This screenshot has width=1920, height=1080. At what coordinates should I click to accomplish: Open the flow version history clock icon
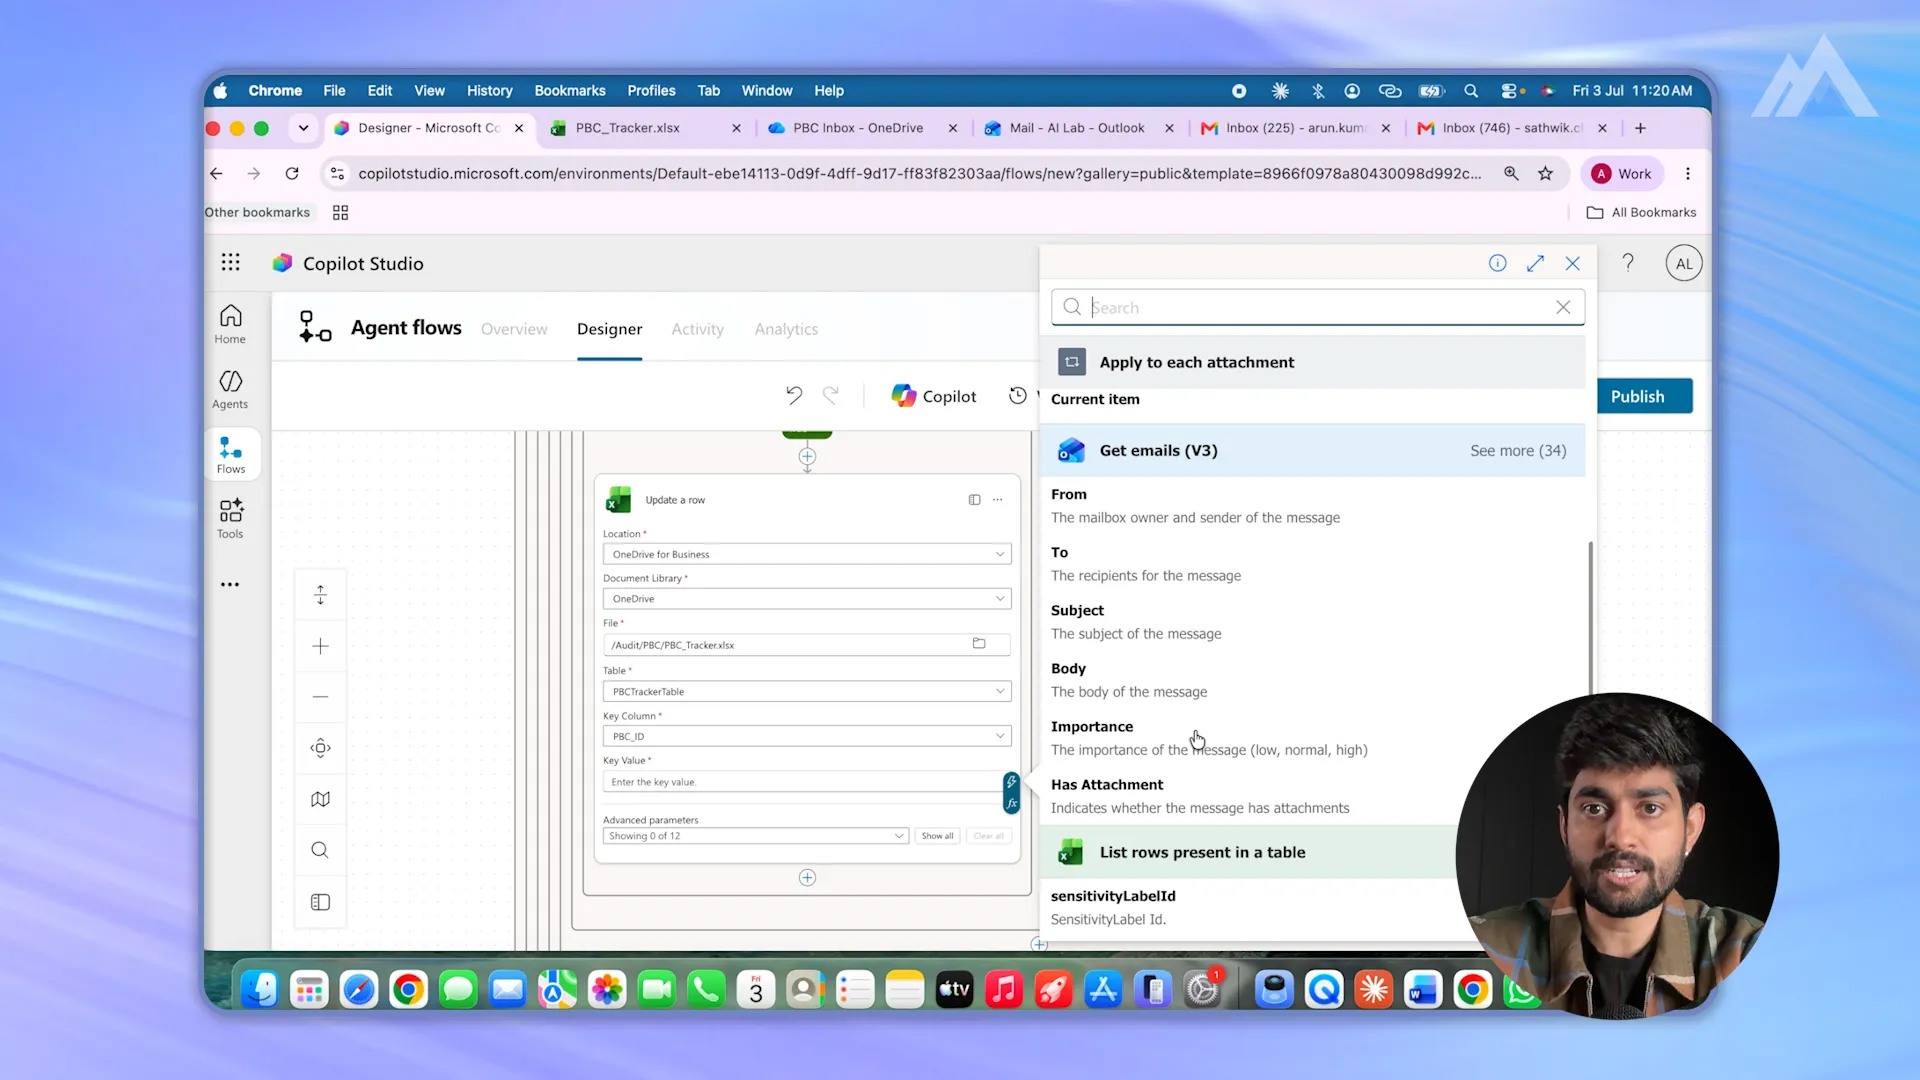1018,396
